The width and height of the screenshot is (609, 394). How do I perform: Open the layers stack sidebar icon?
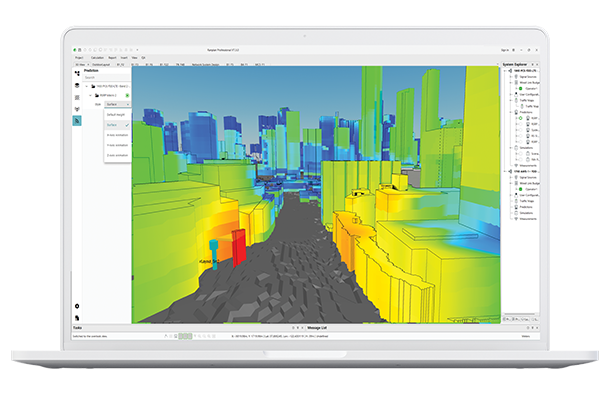tap(77, 85)
